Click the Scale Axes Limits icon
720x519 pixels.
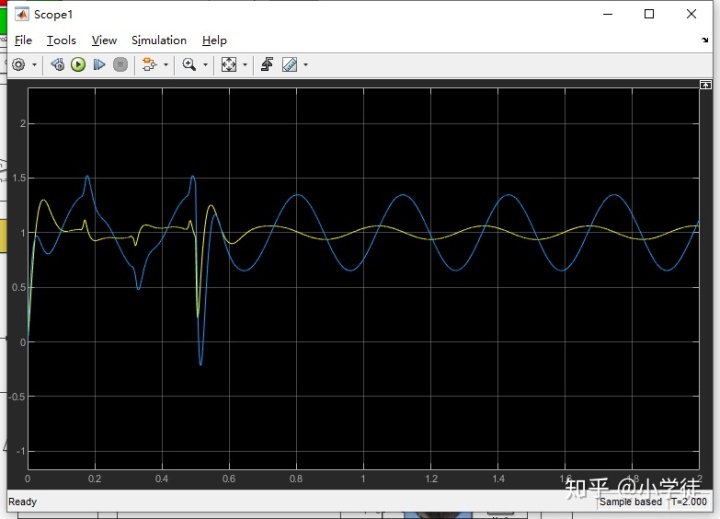tap(229, 65)
